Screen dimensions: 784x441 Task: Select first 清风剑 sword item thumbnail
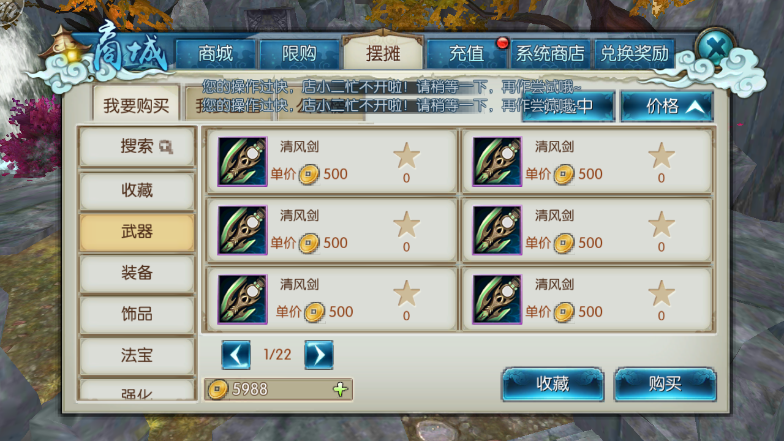point(242,162)
